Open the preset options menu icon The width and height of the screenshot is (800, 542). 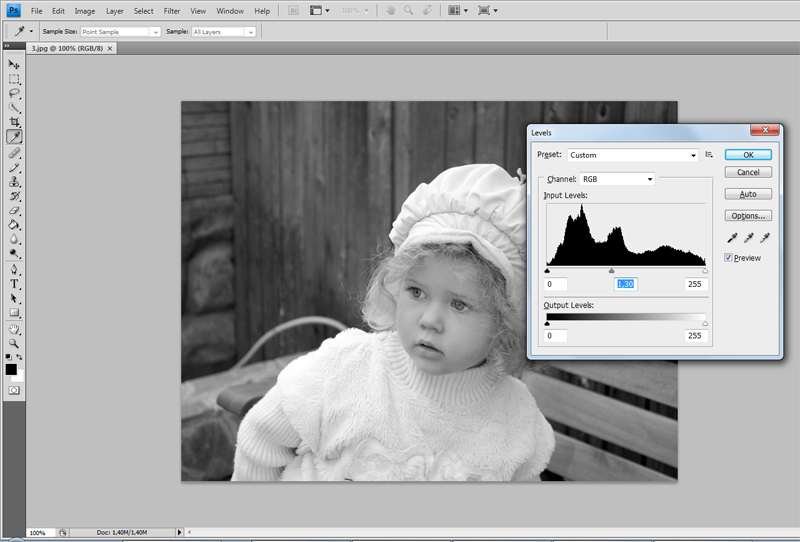(x=709, y=155)
